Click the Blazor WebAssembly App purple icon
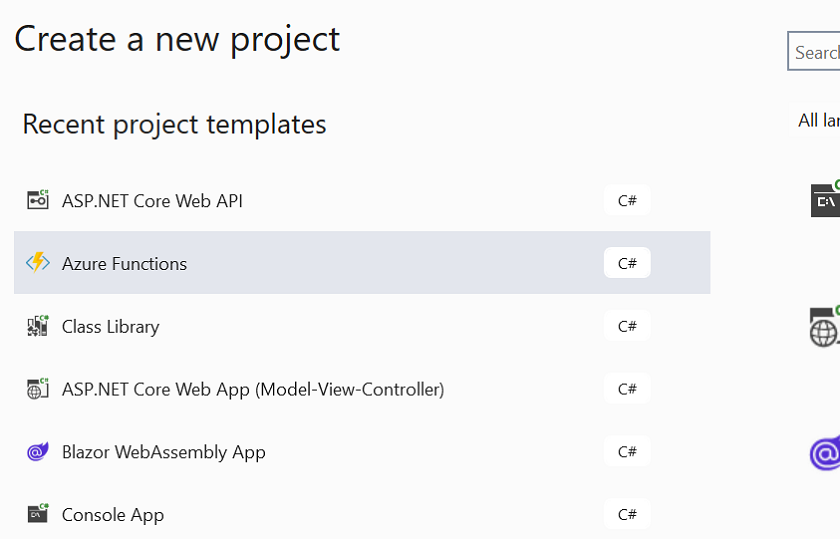Viewport: 840px width, 539px height. pos(38,452)
